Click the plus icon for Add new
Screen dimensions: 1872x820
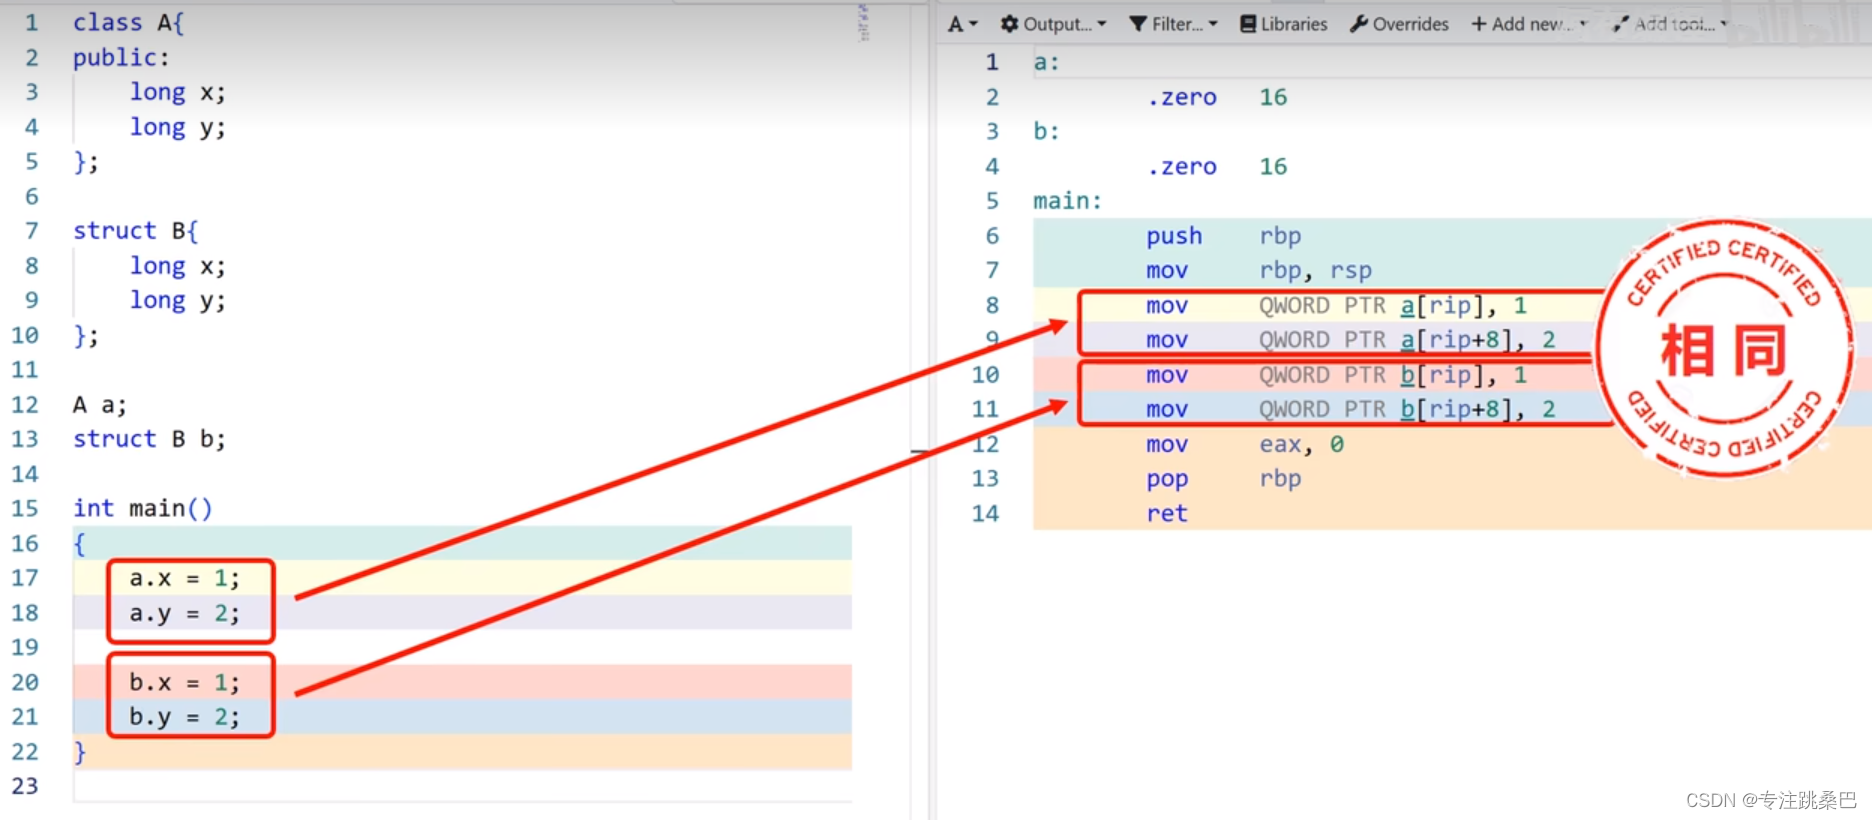(1479, 24)
